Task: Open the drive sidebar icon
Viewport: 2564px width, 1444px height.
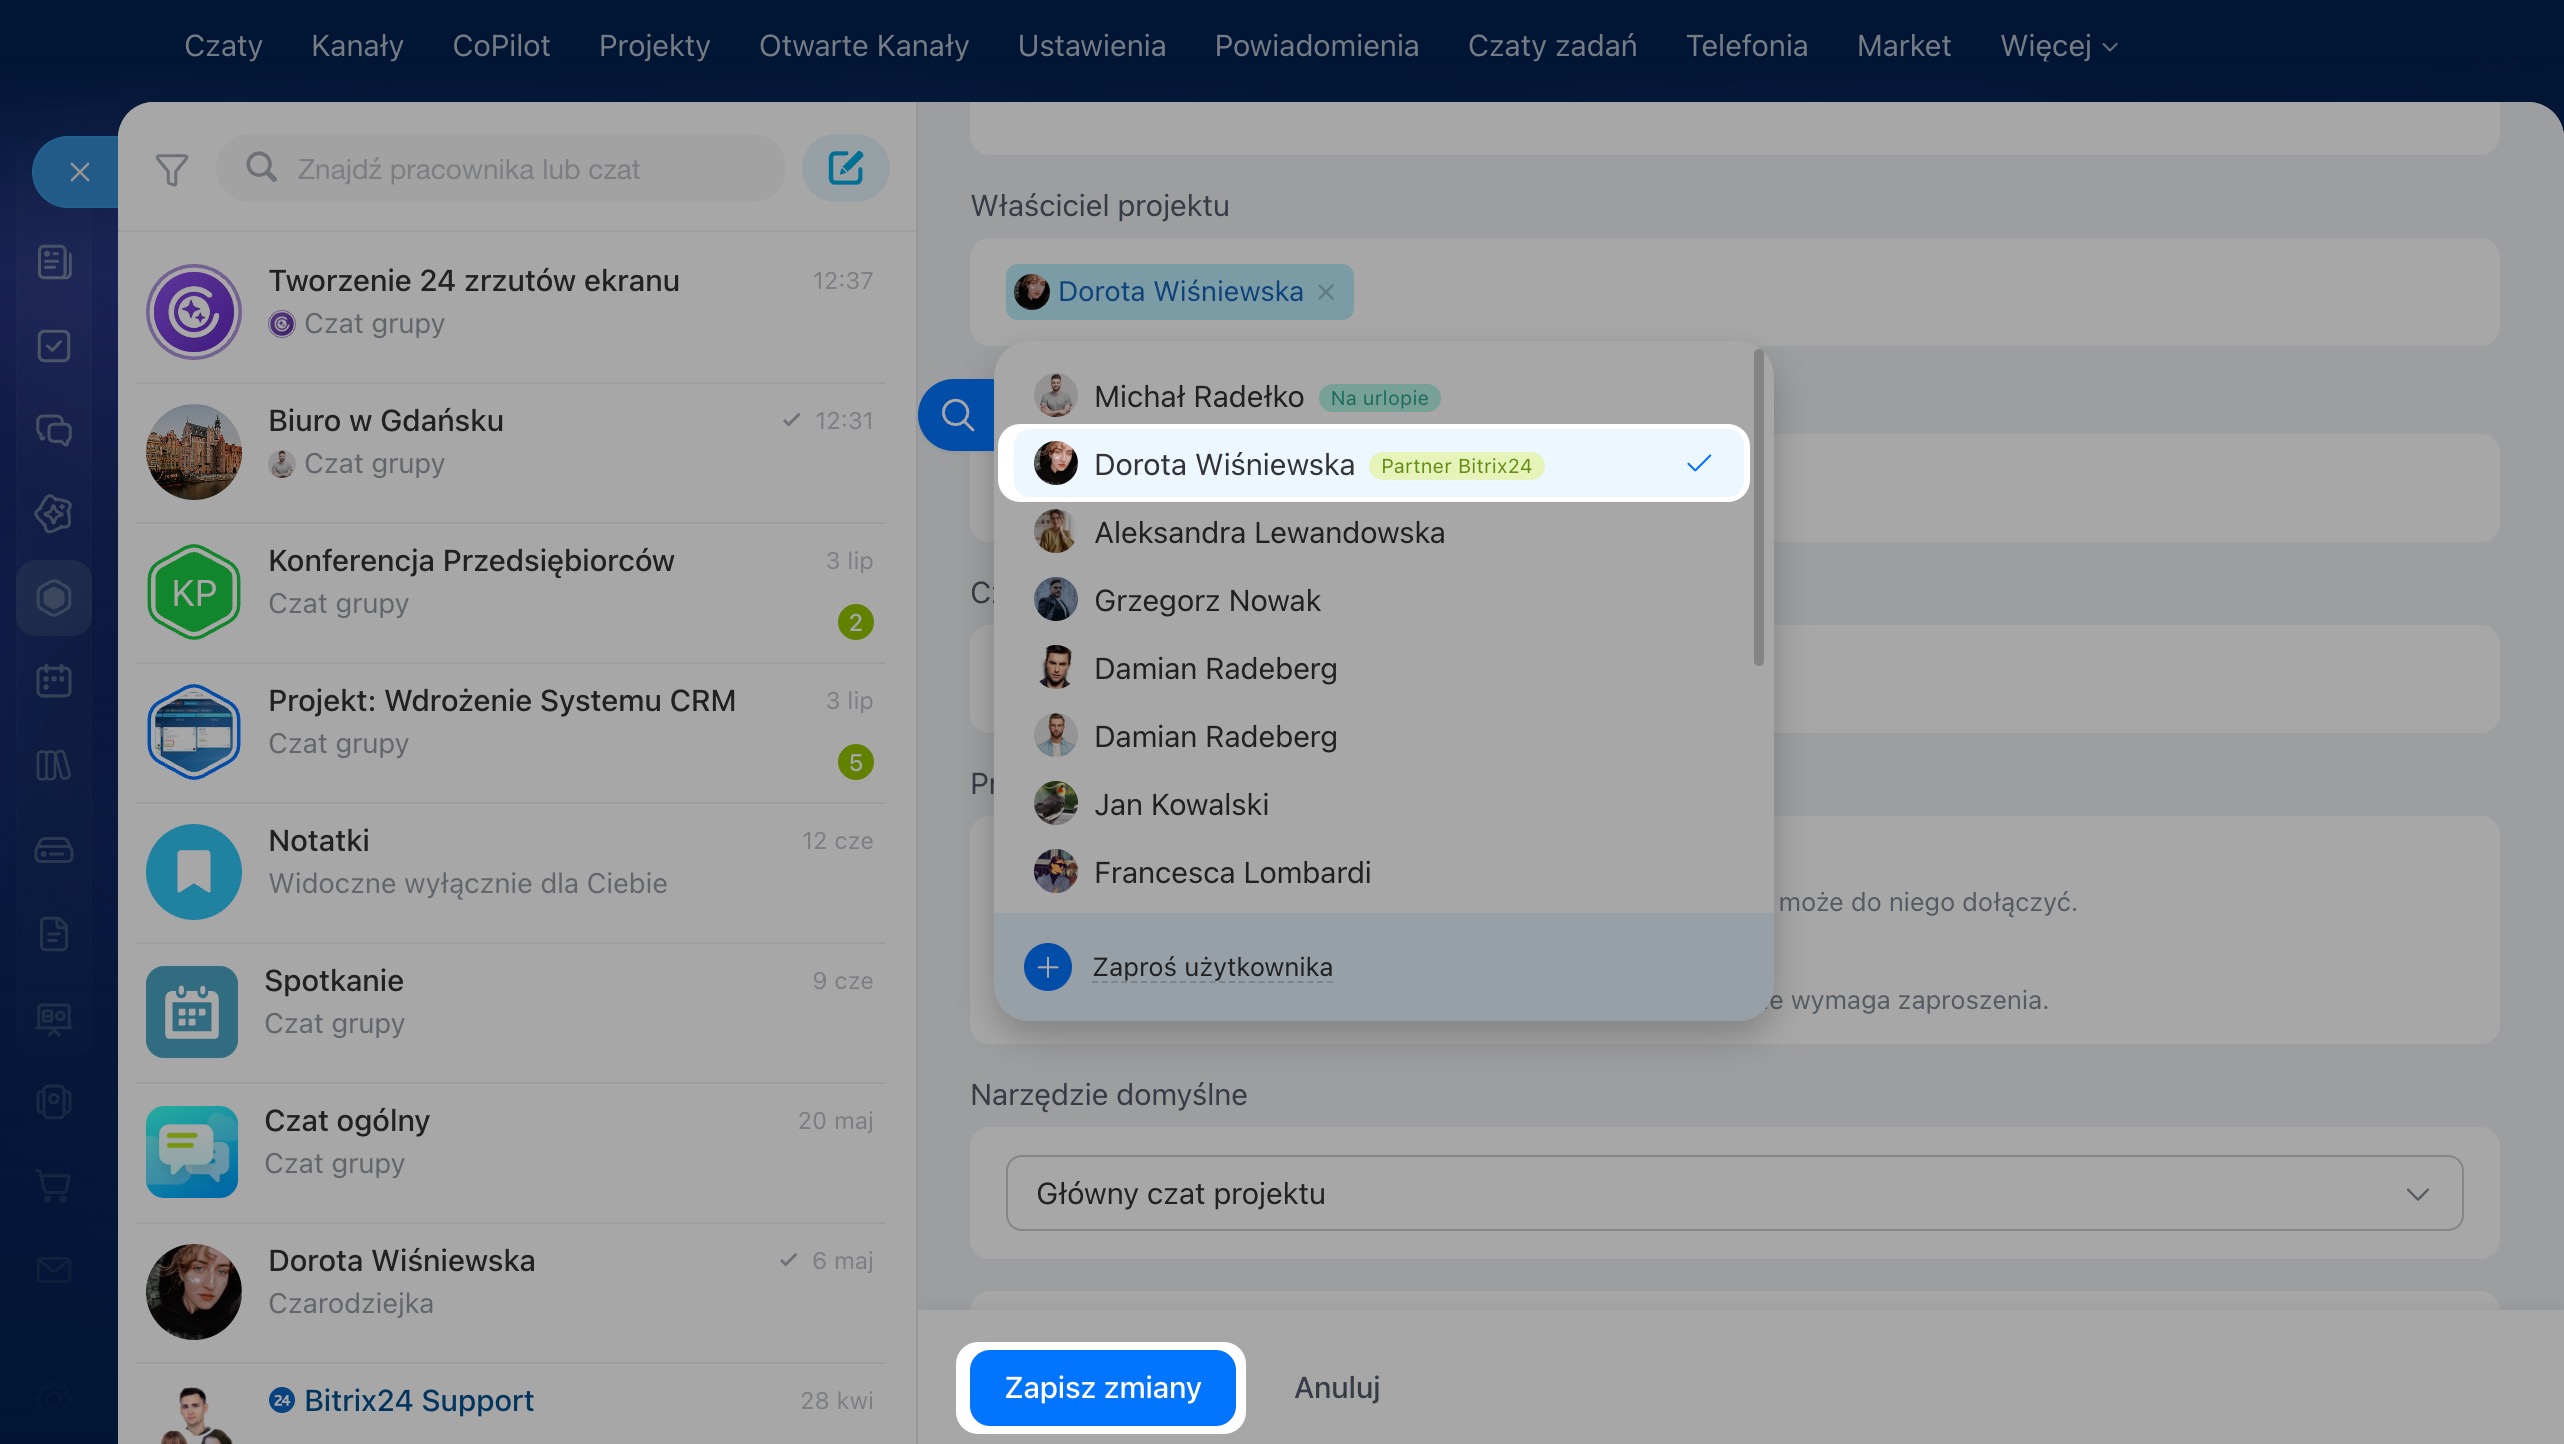Action: click(x=54, y=850)
